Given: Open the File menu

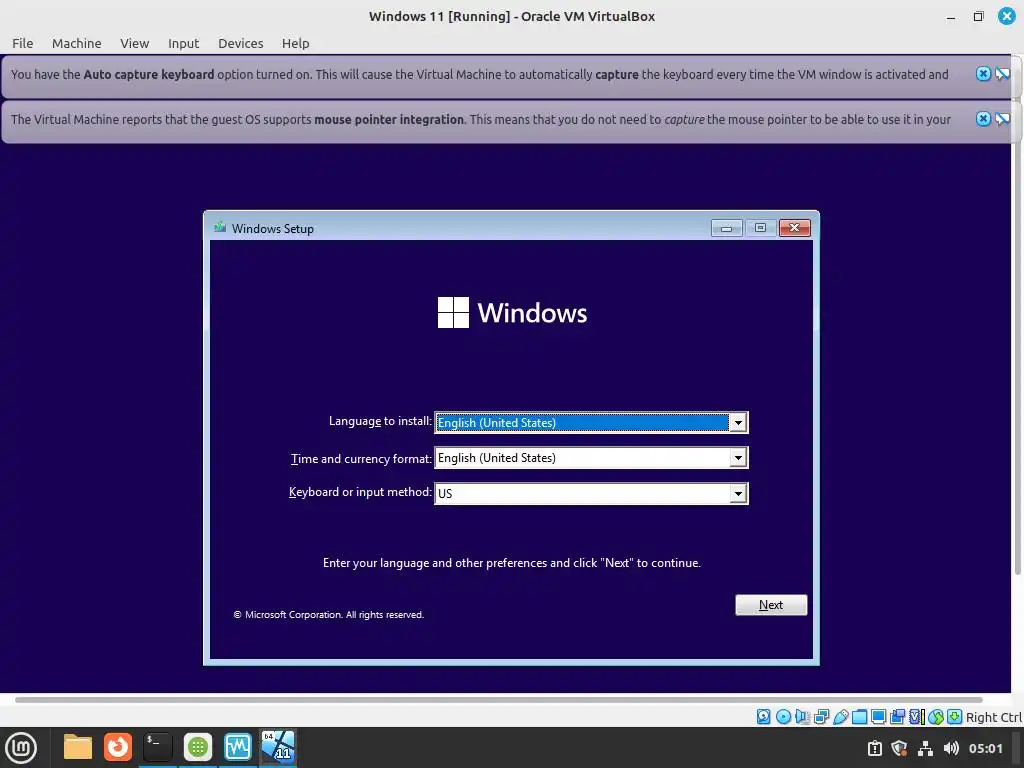Looking at the screenshot, I should pos(22,43).
